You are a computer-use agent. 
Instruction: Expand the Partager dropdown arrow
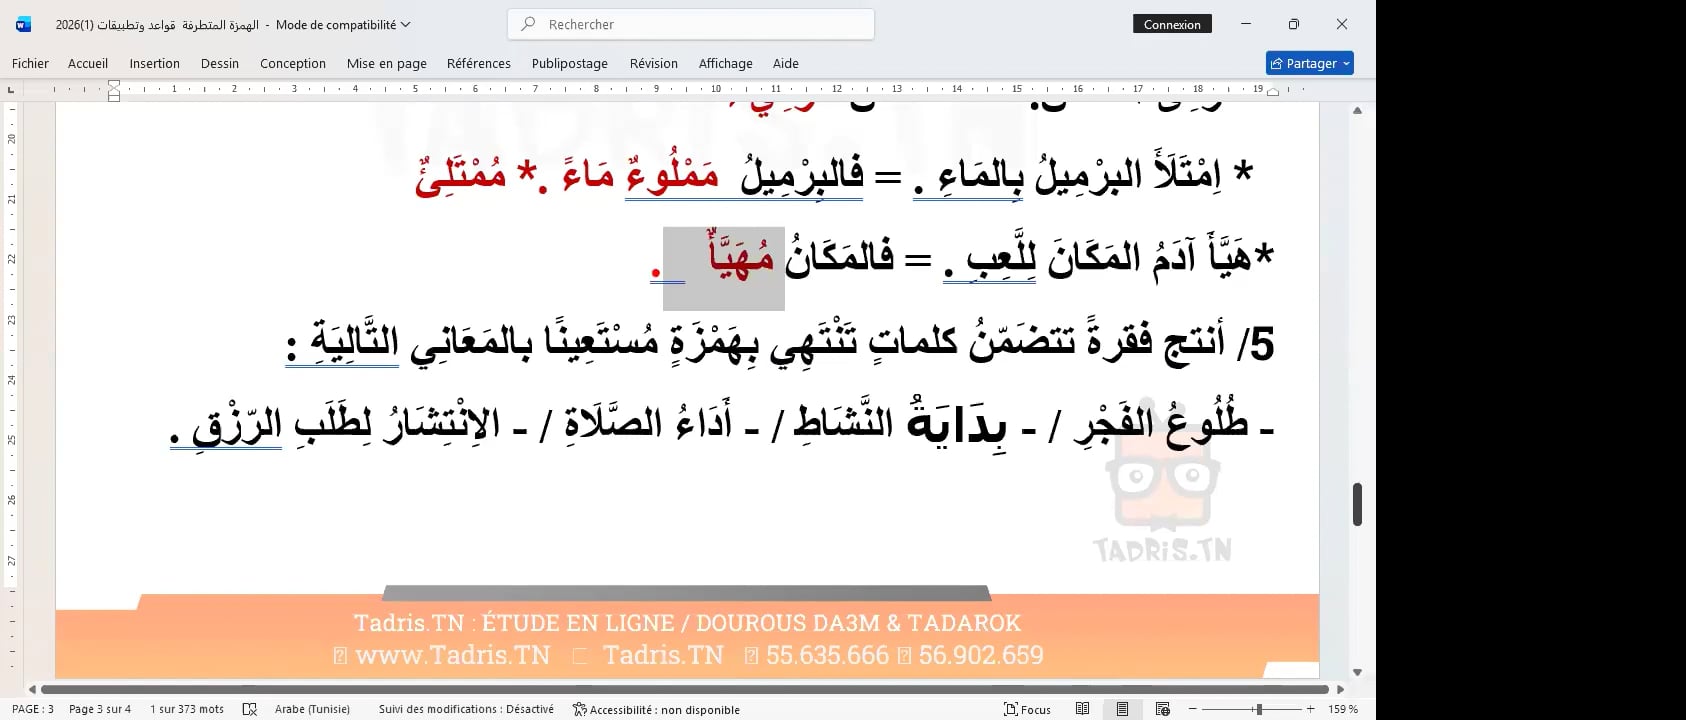(1347, 63)
